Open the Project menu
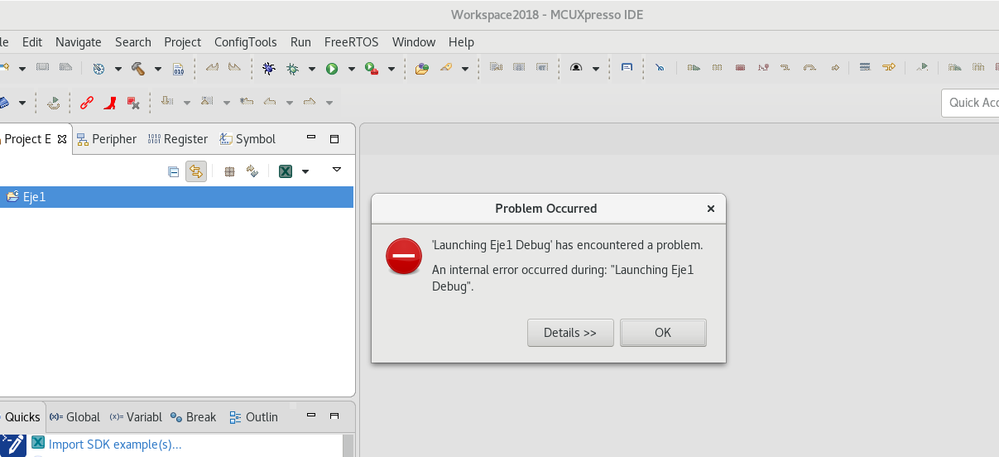The height and width of the screenshot is (457, 999). click(x=183, y=42)
